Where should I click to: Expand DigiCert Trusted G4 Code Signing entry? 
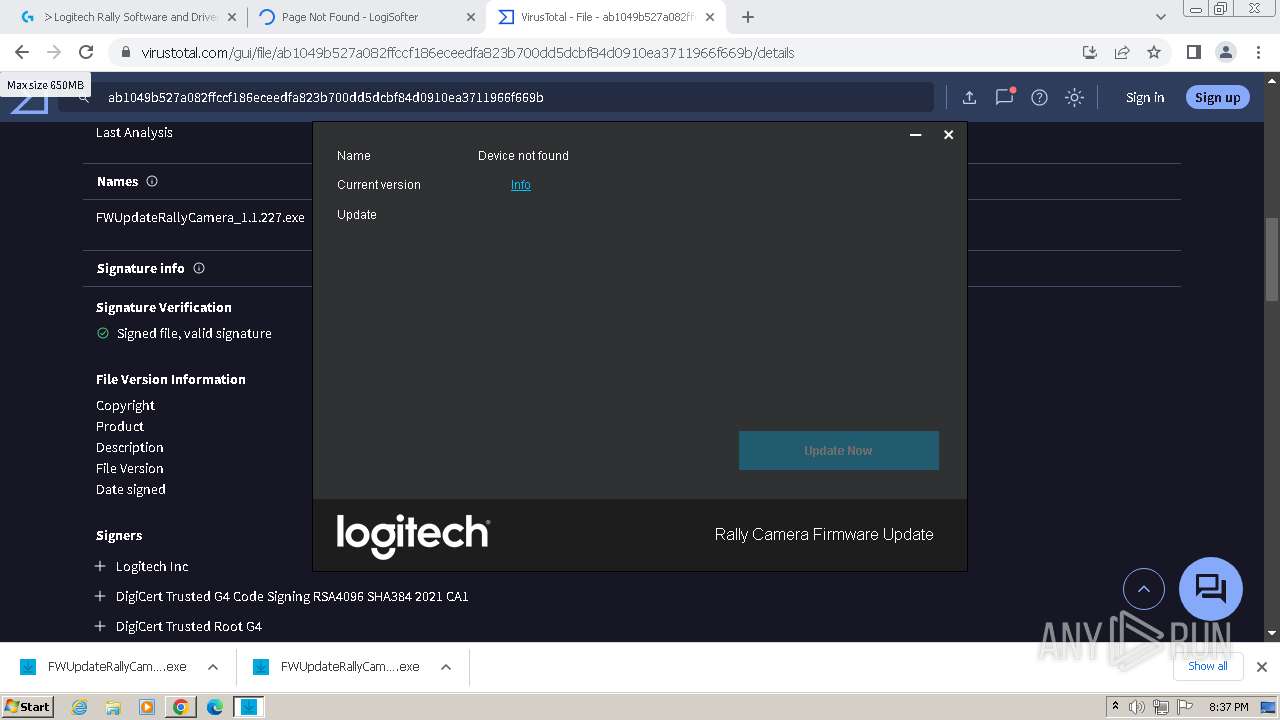point(100,596)
